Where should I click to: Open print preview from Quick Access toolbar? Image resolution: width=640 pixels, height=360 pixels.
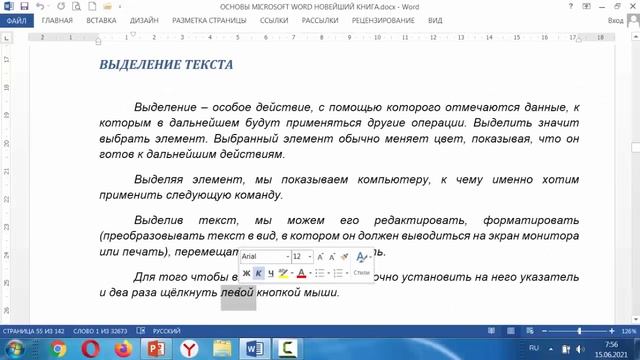(x=76, y=6)
